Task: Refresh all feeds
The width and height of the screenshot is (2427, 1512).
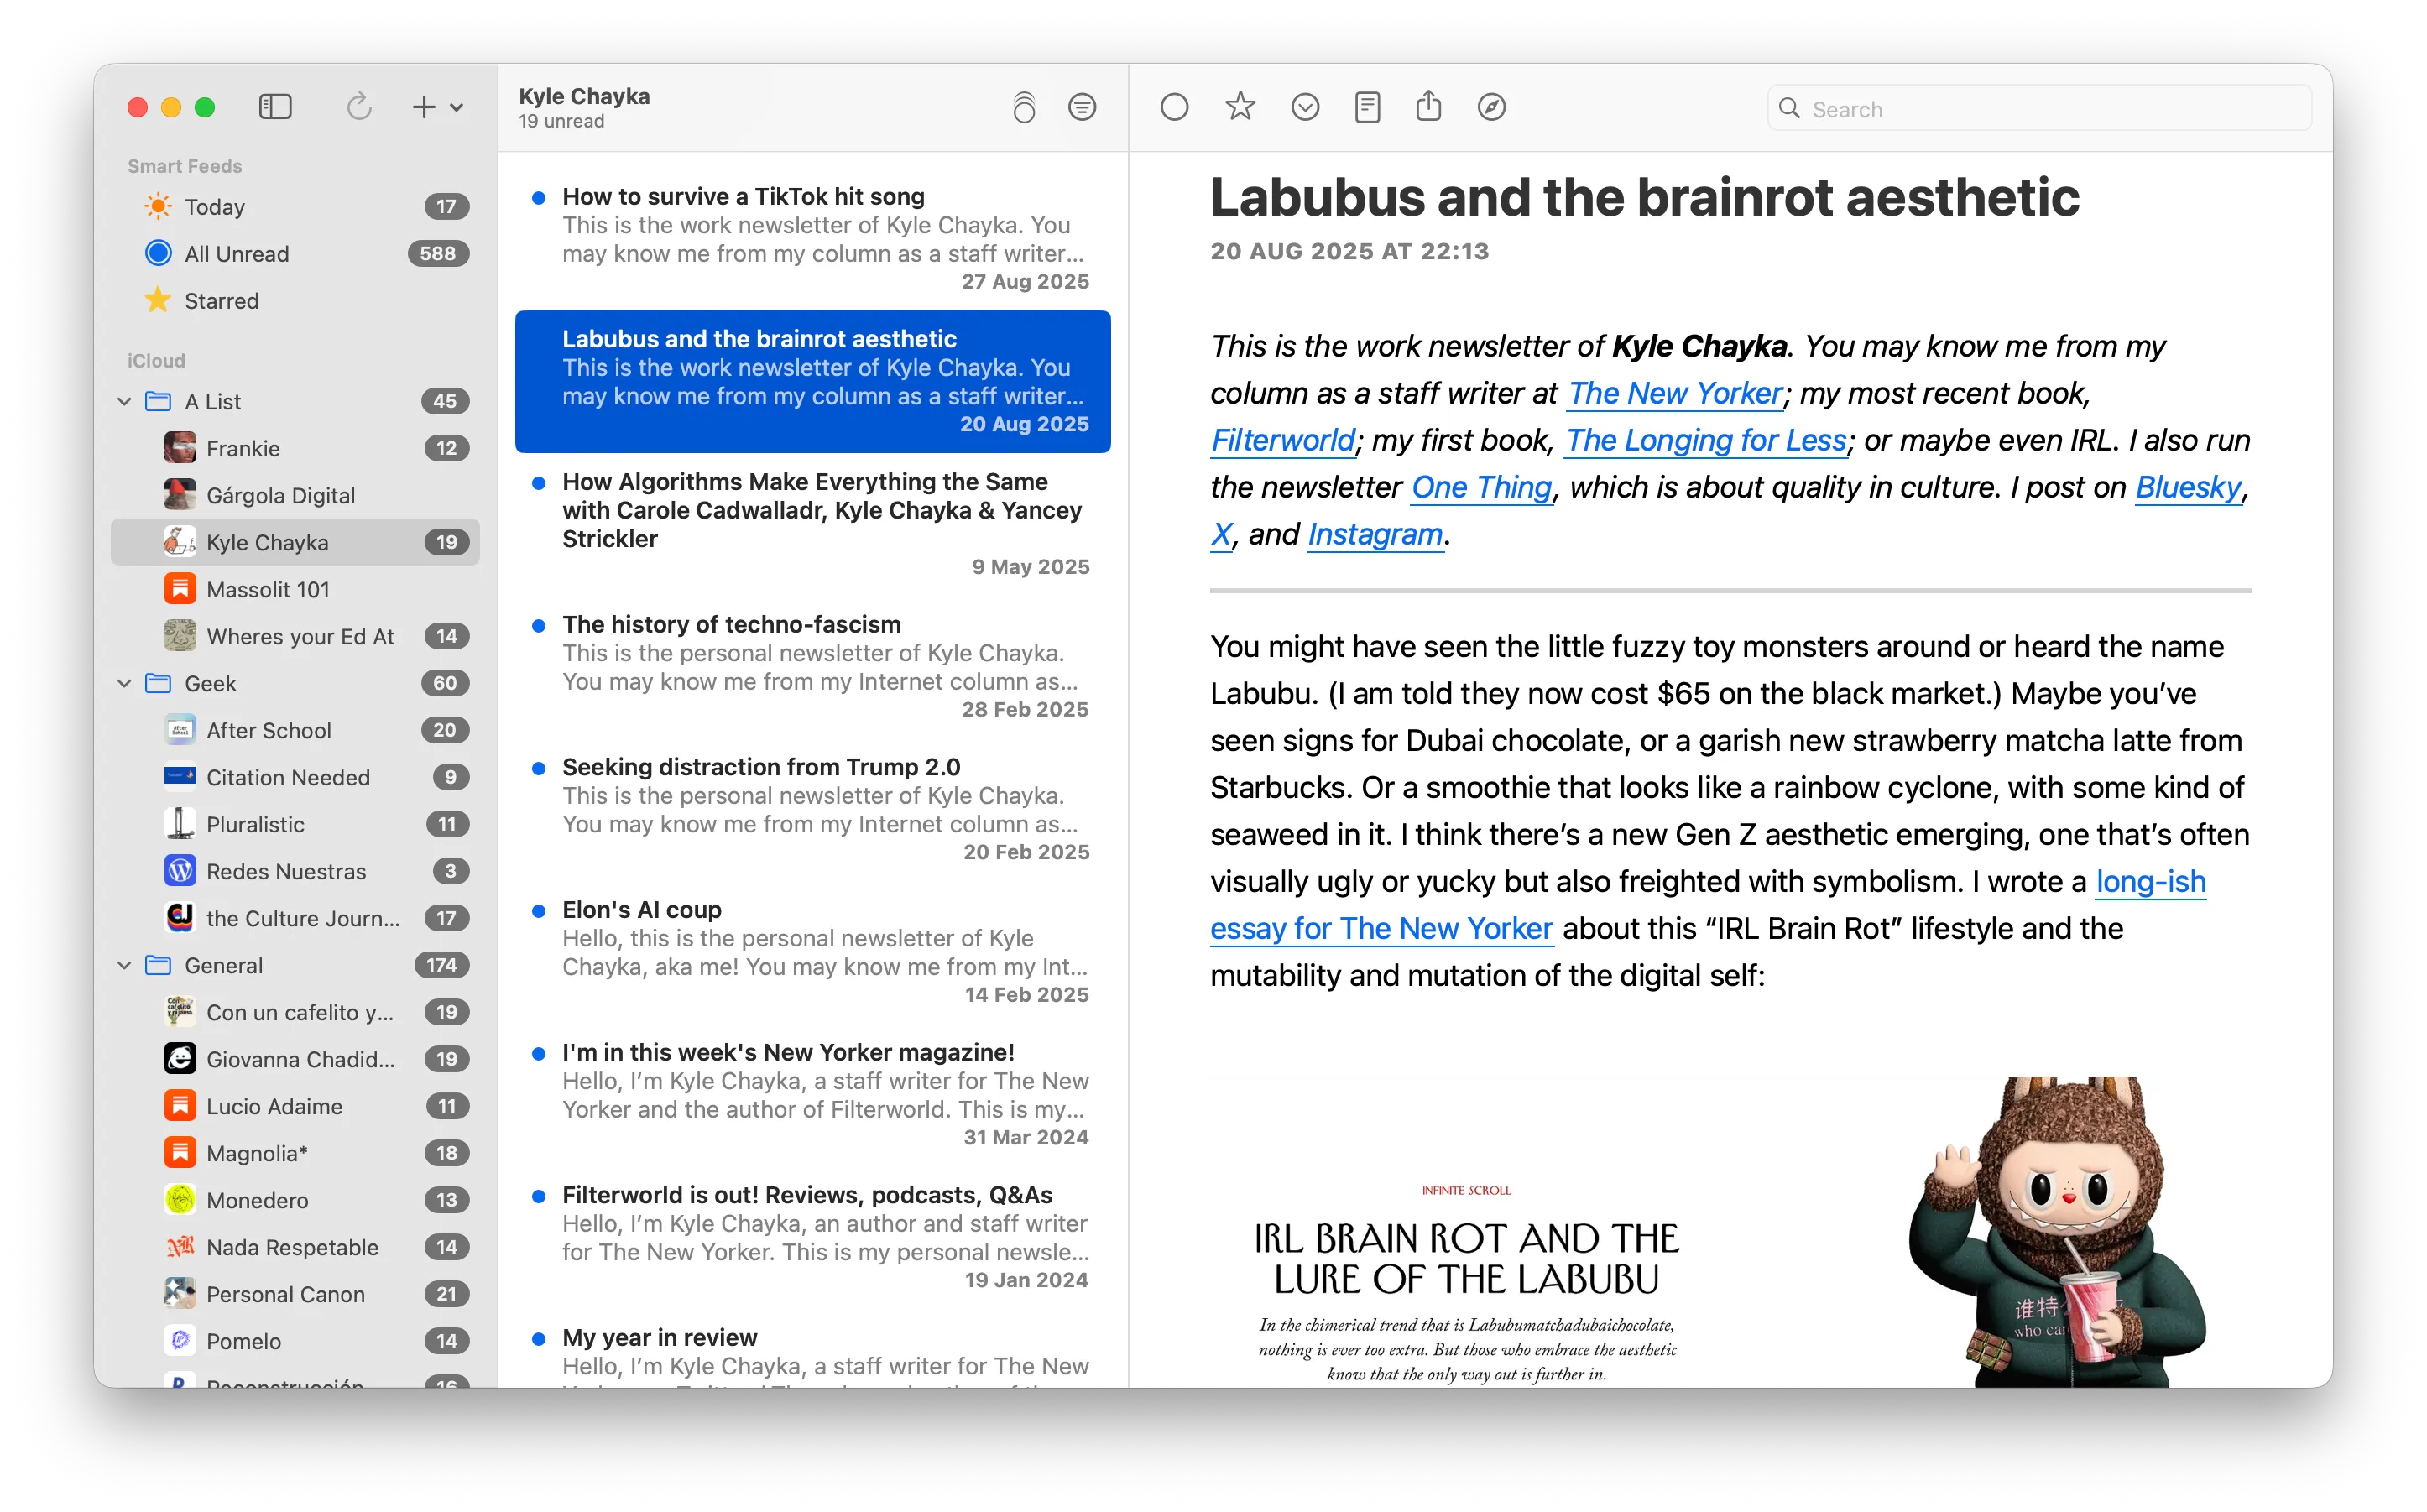Action: pyautogui.click(x=360, y=107)
